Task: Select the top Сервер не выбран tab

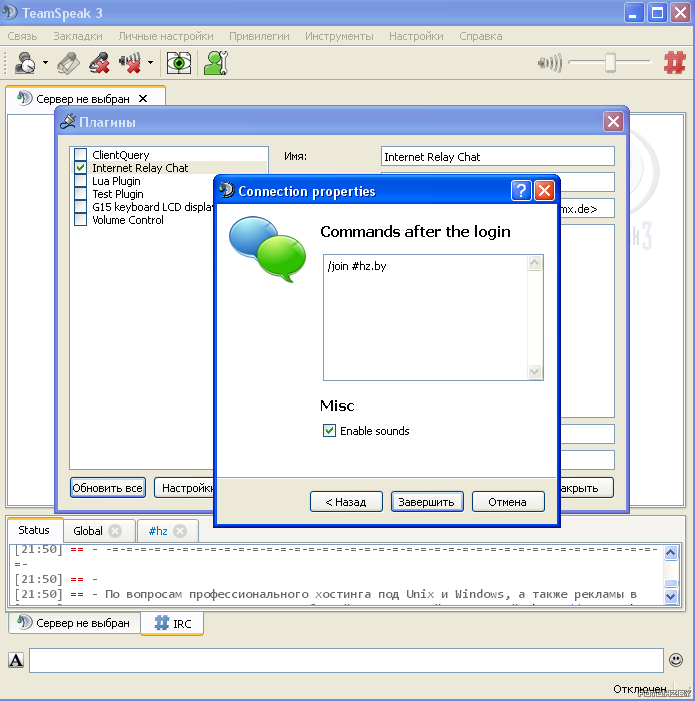Action: tap(85, 97)
